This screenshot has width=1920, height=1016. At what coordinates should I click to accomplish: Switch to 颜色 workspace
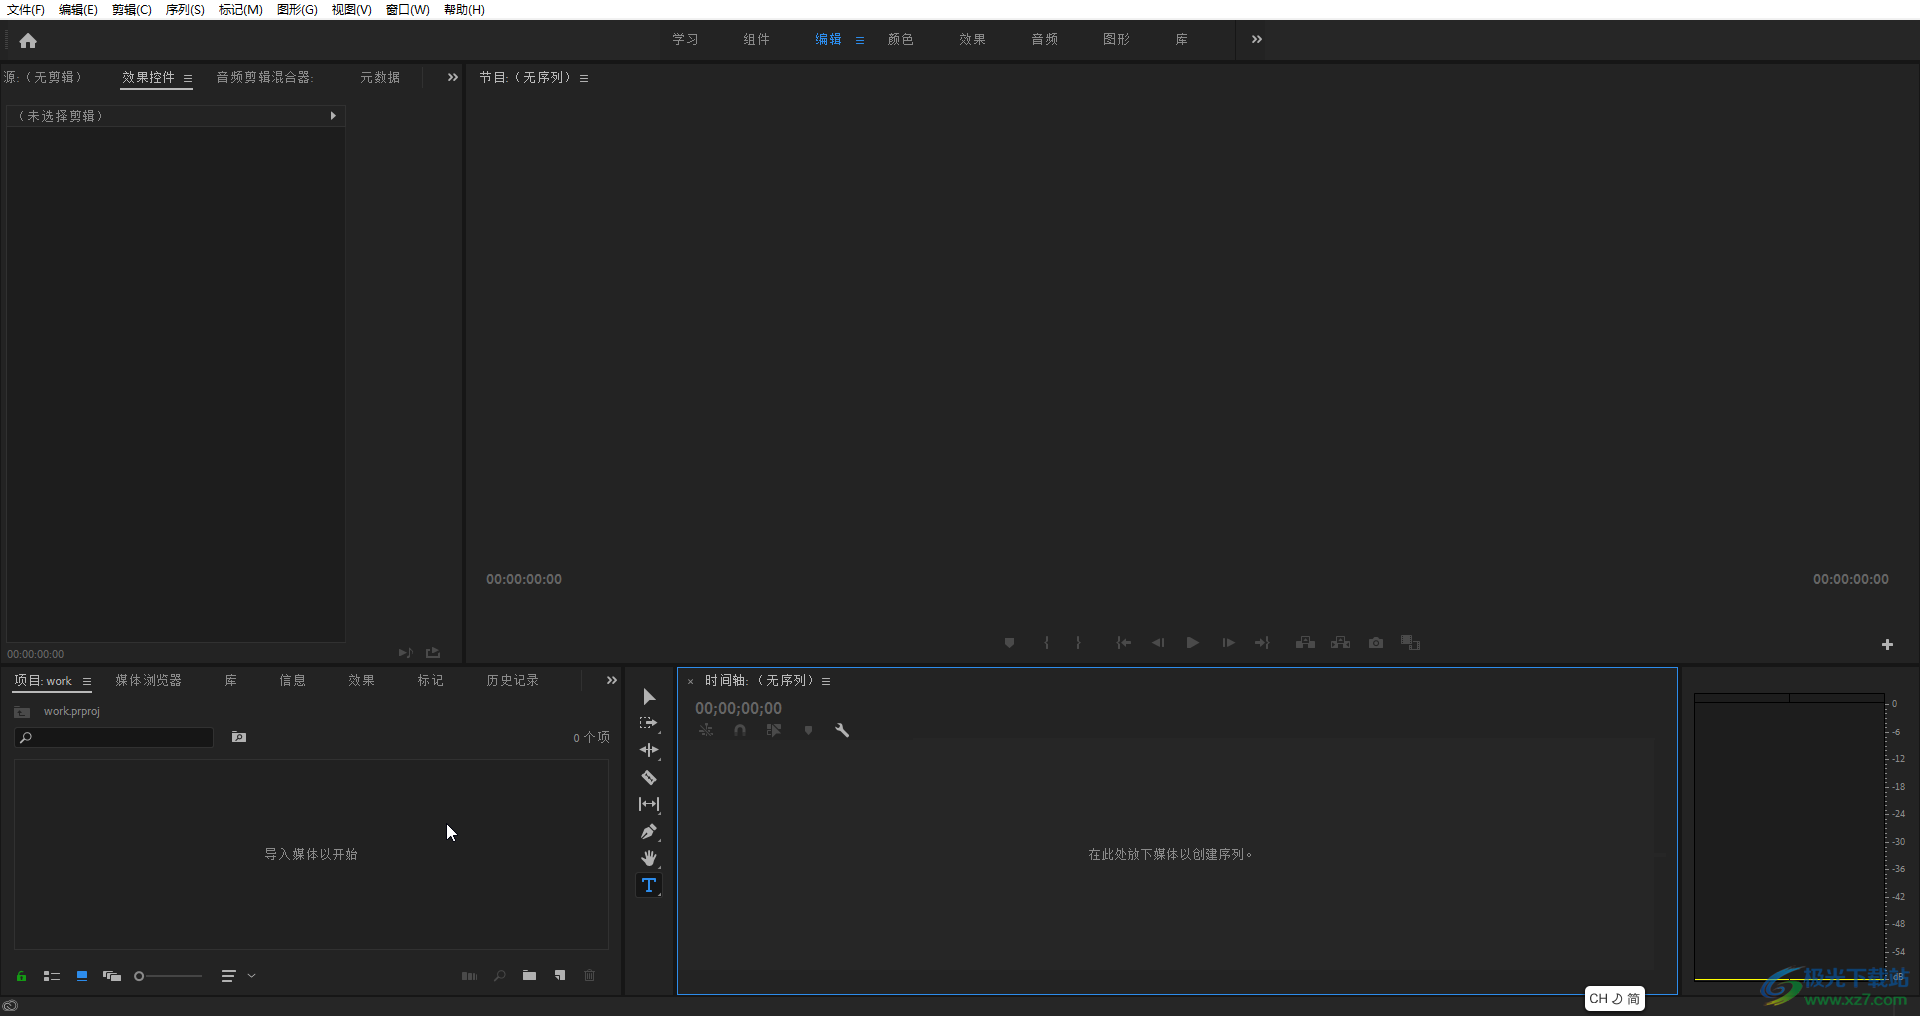click(900, 39)
